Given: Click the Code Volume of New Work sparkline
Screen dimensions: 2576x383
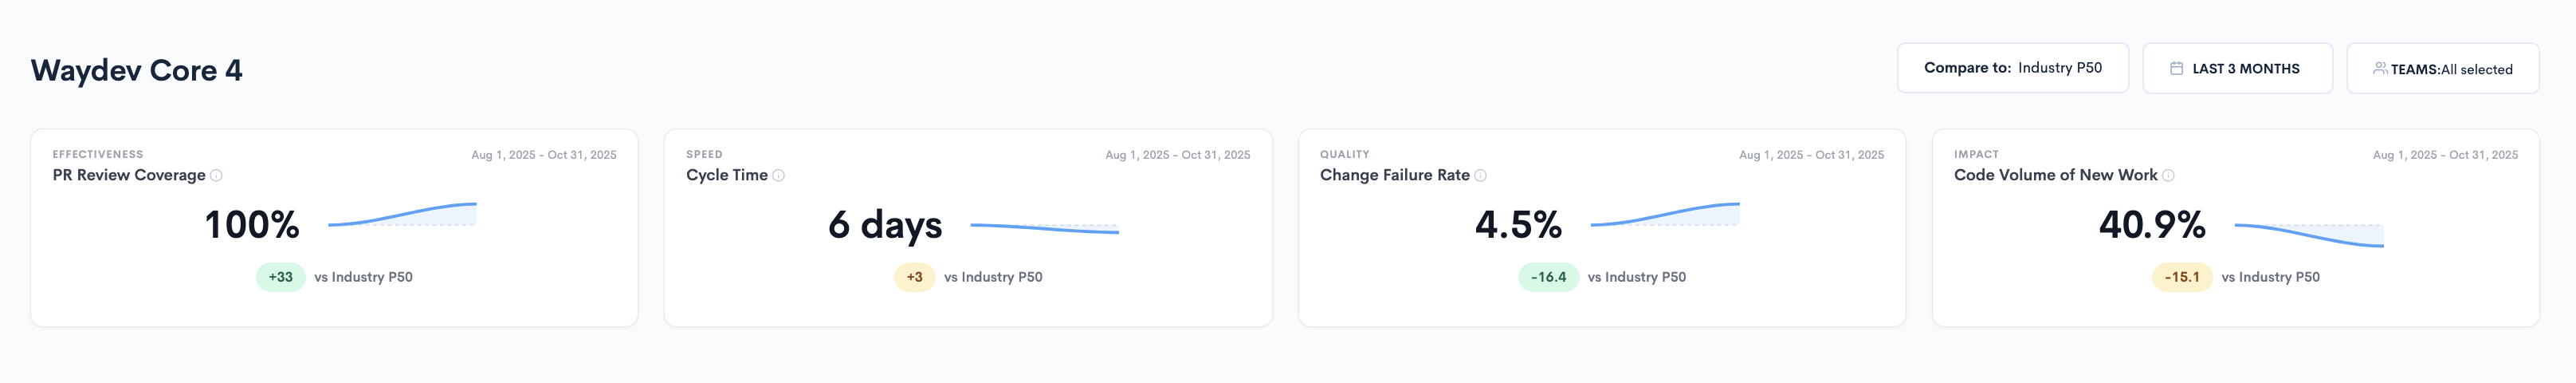Looking at the screenshot, I should 2309,235.
